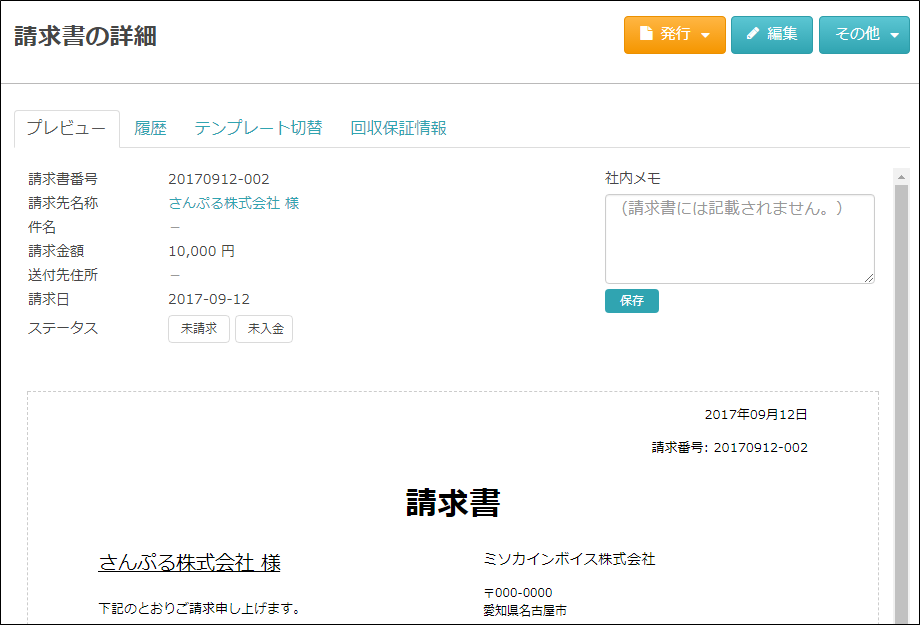This screenshot has height=625, width=920.
Task: Click inside the 社内メモ text area
Action: pyautogui.click(x=739, y=239)
